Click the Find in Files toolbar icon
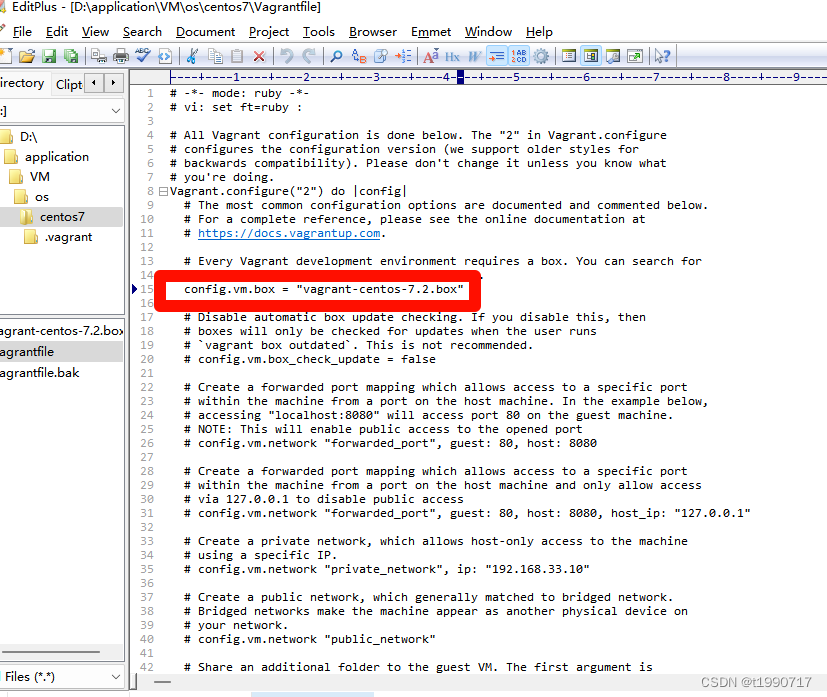827x697 pixels. [x=381, y=56]
